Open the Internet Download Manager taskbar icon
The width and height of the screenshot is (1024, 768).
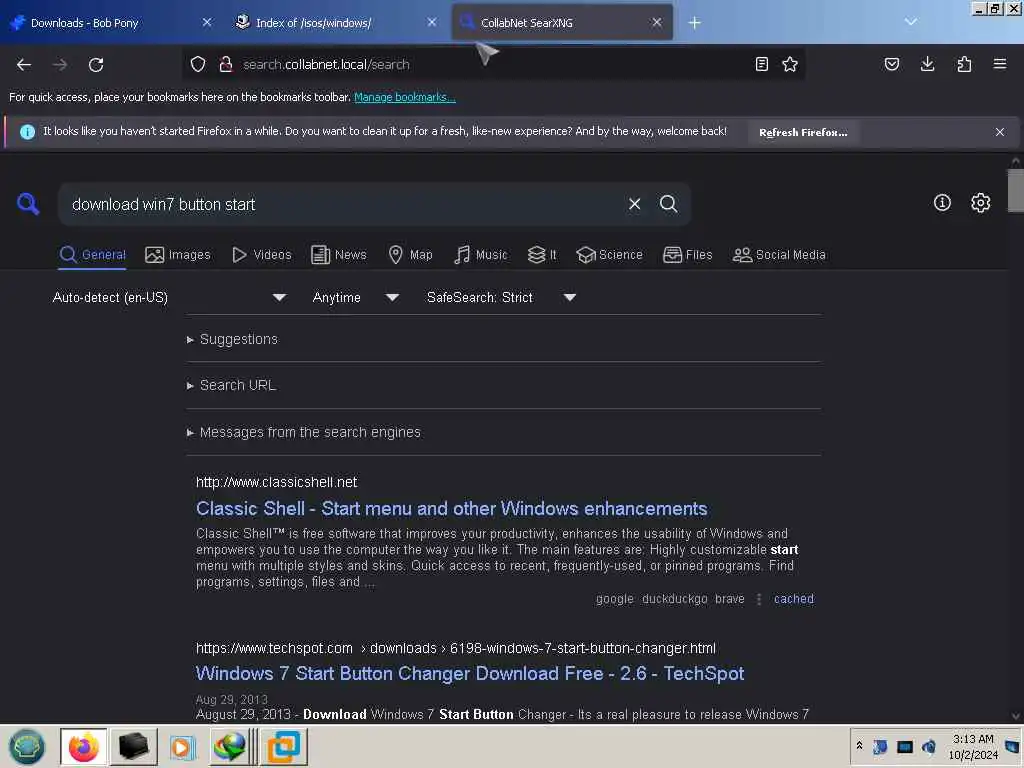pos(229,746)
